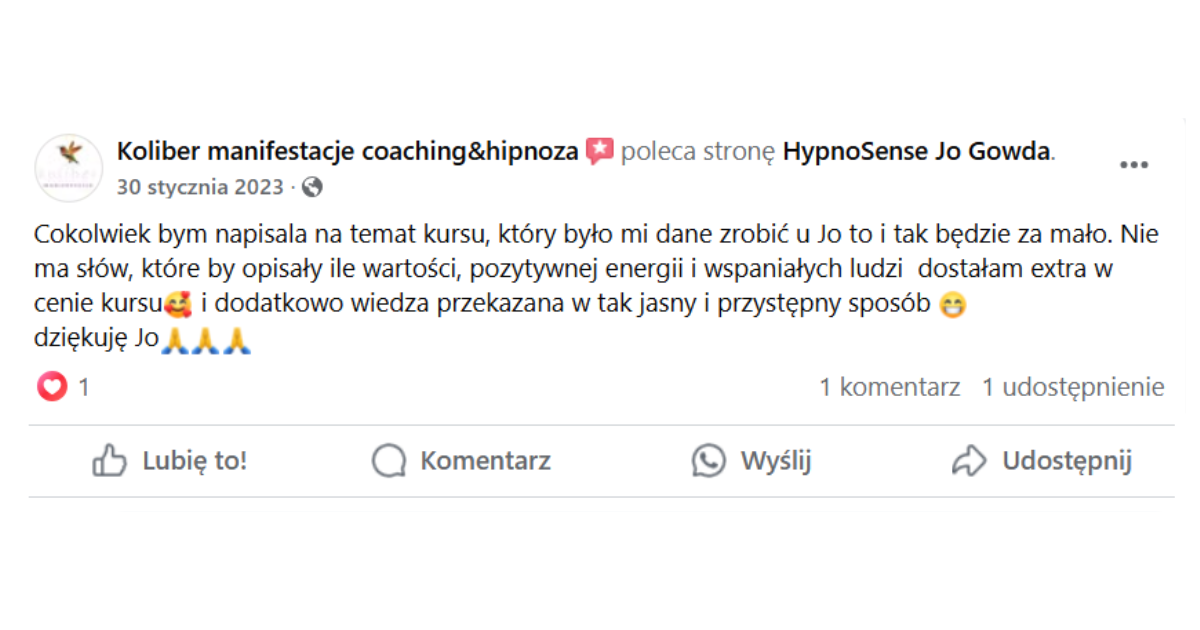Click the grinning emoji after sposób
The height and width of the screenshot is (630, 1200).
point(954,305)
